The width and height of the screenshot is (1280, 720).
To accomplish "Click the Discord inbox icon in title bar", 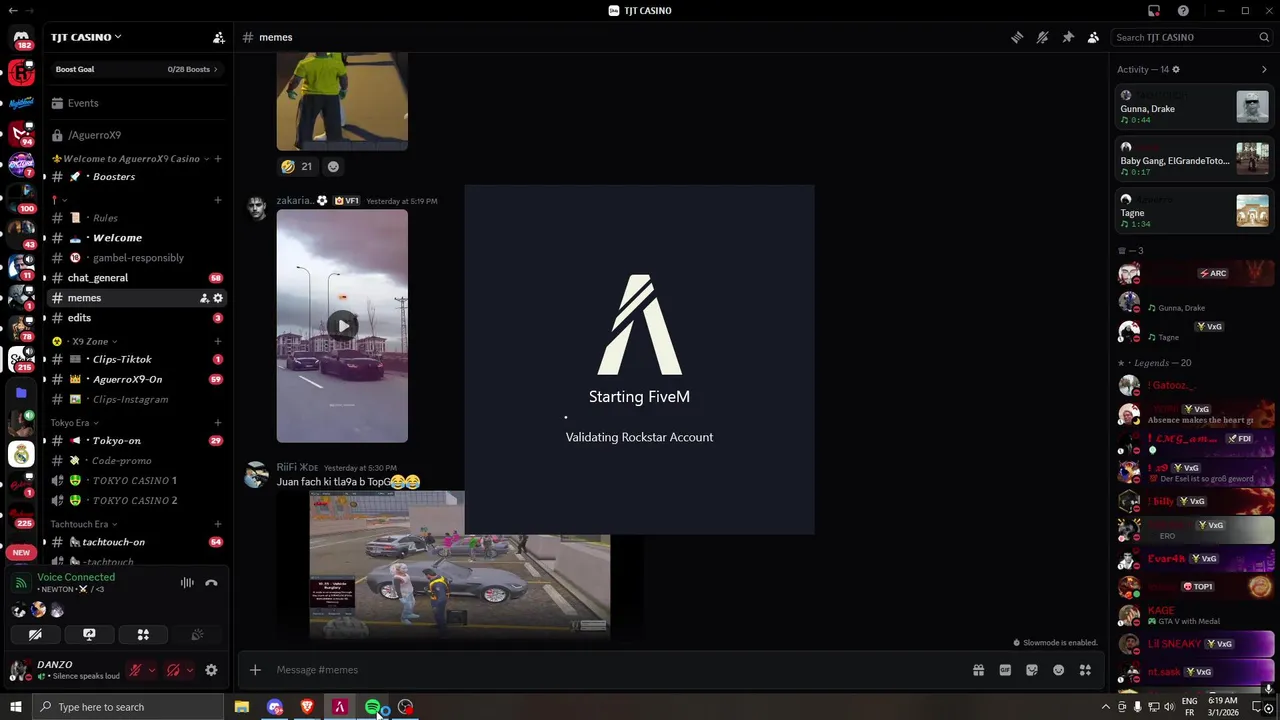I will point(1154,11).
